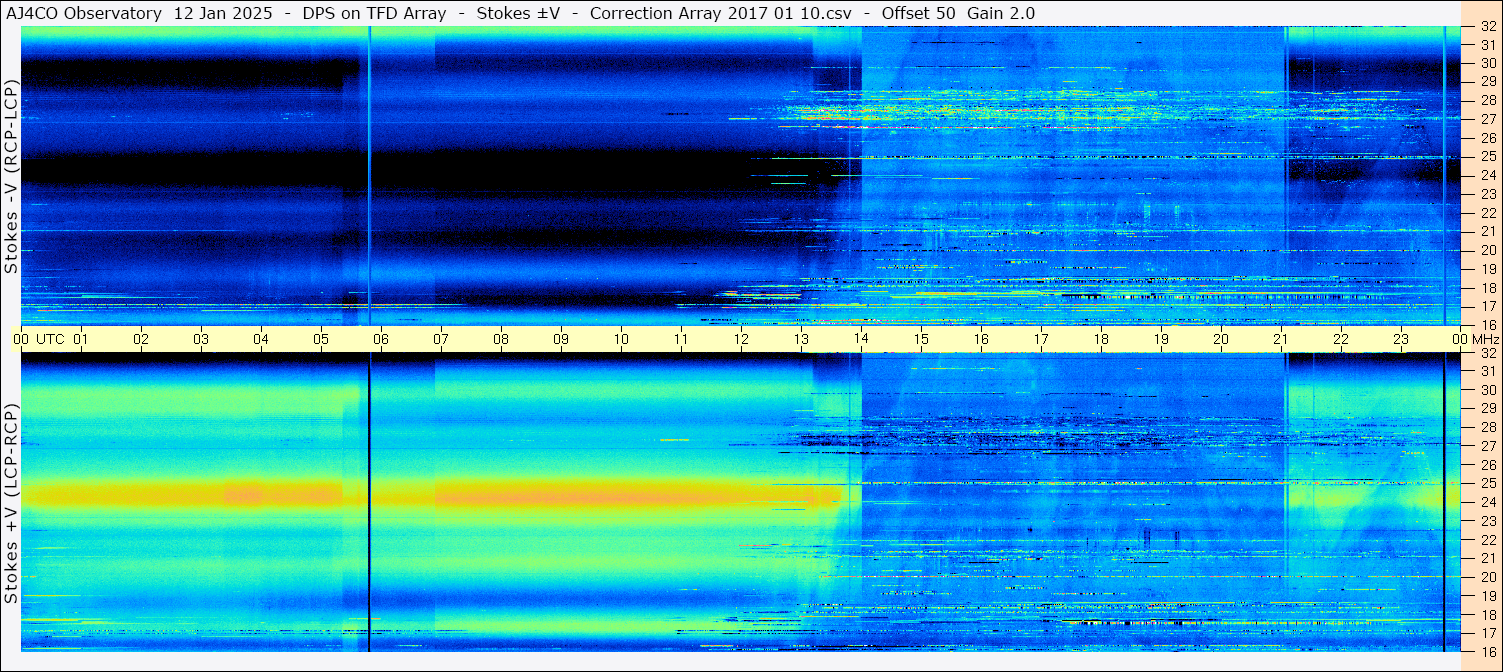Click the '00 UTC' time axis label
The image size is (1503, 672).
pos(39,339)
